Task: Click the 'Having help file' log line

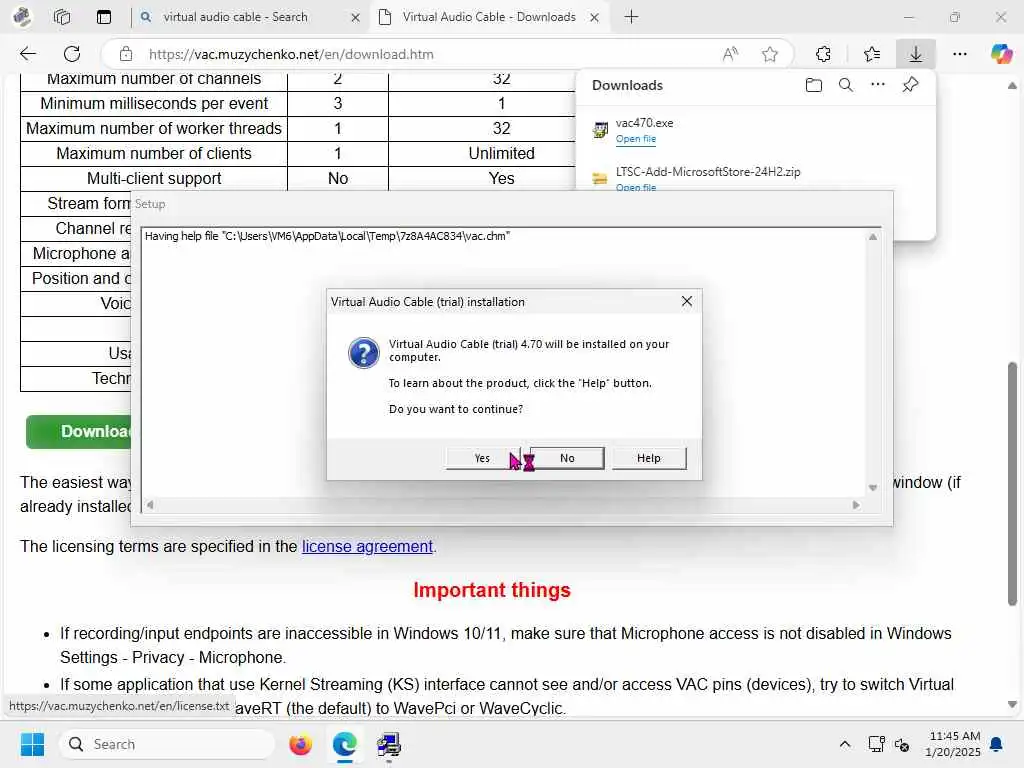Action: 327,236
